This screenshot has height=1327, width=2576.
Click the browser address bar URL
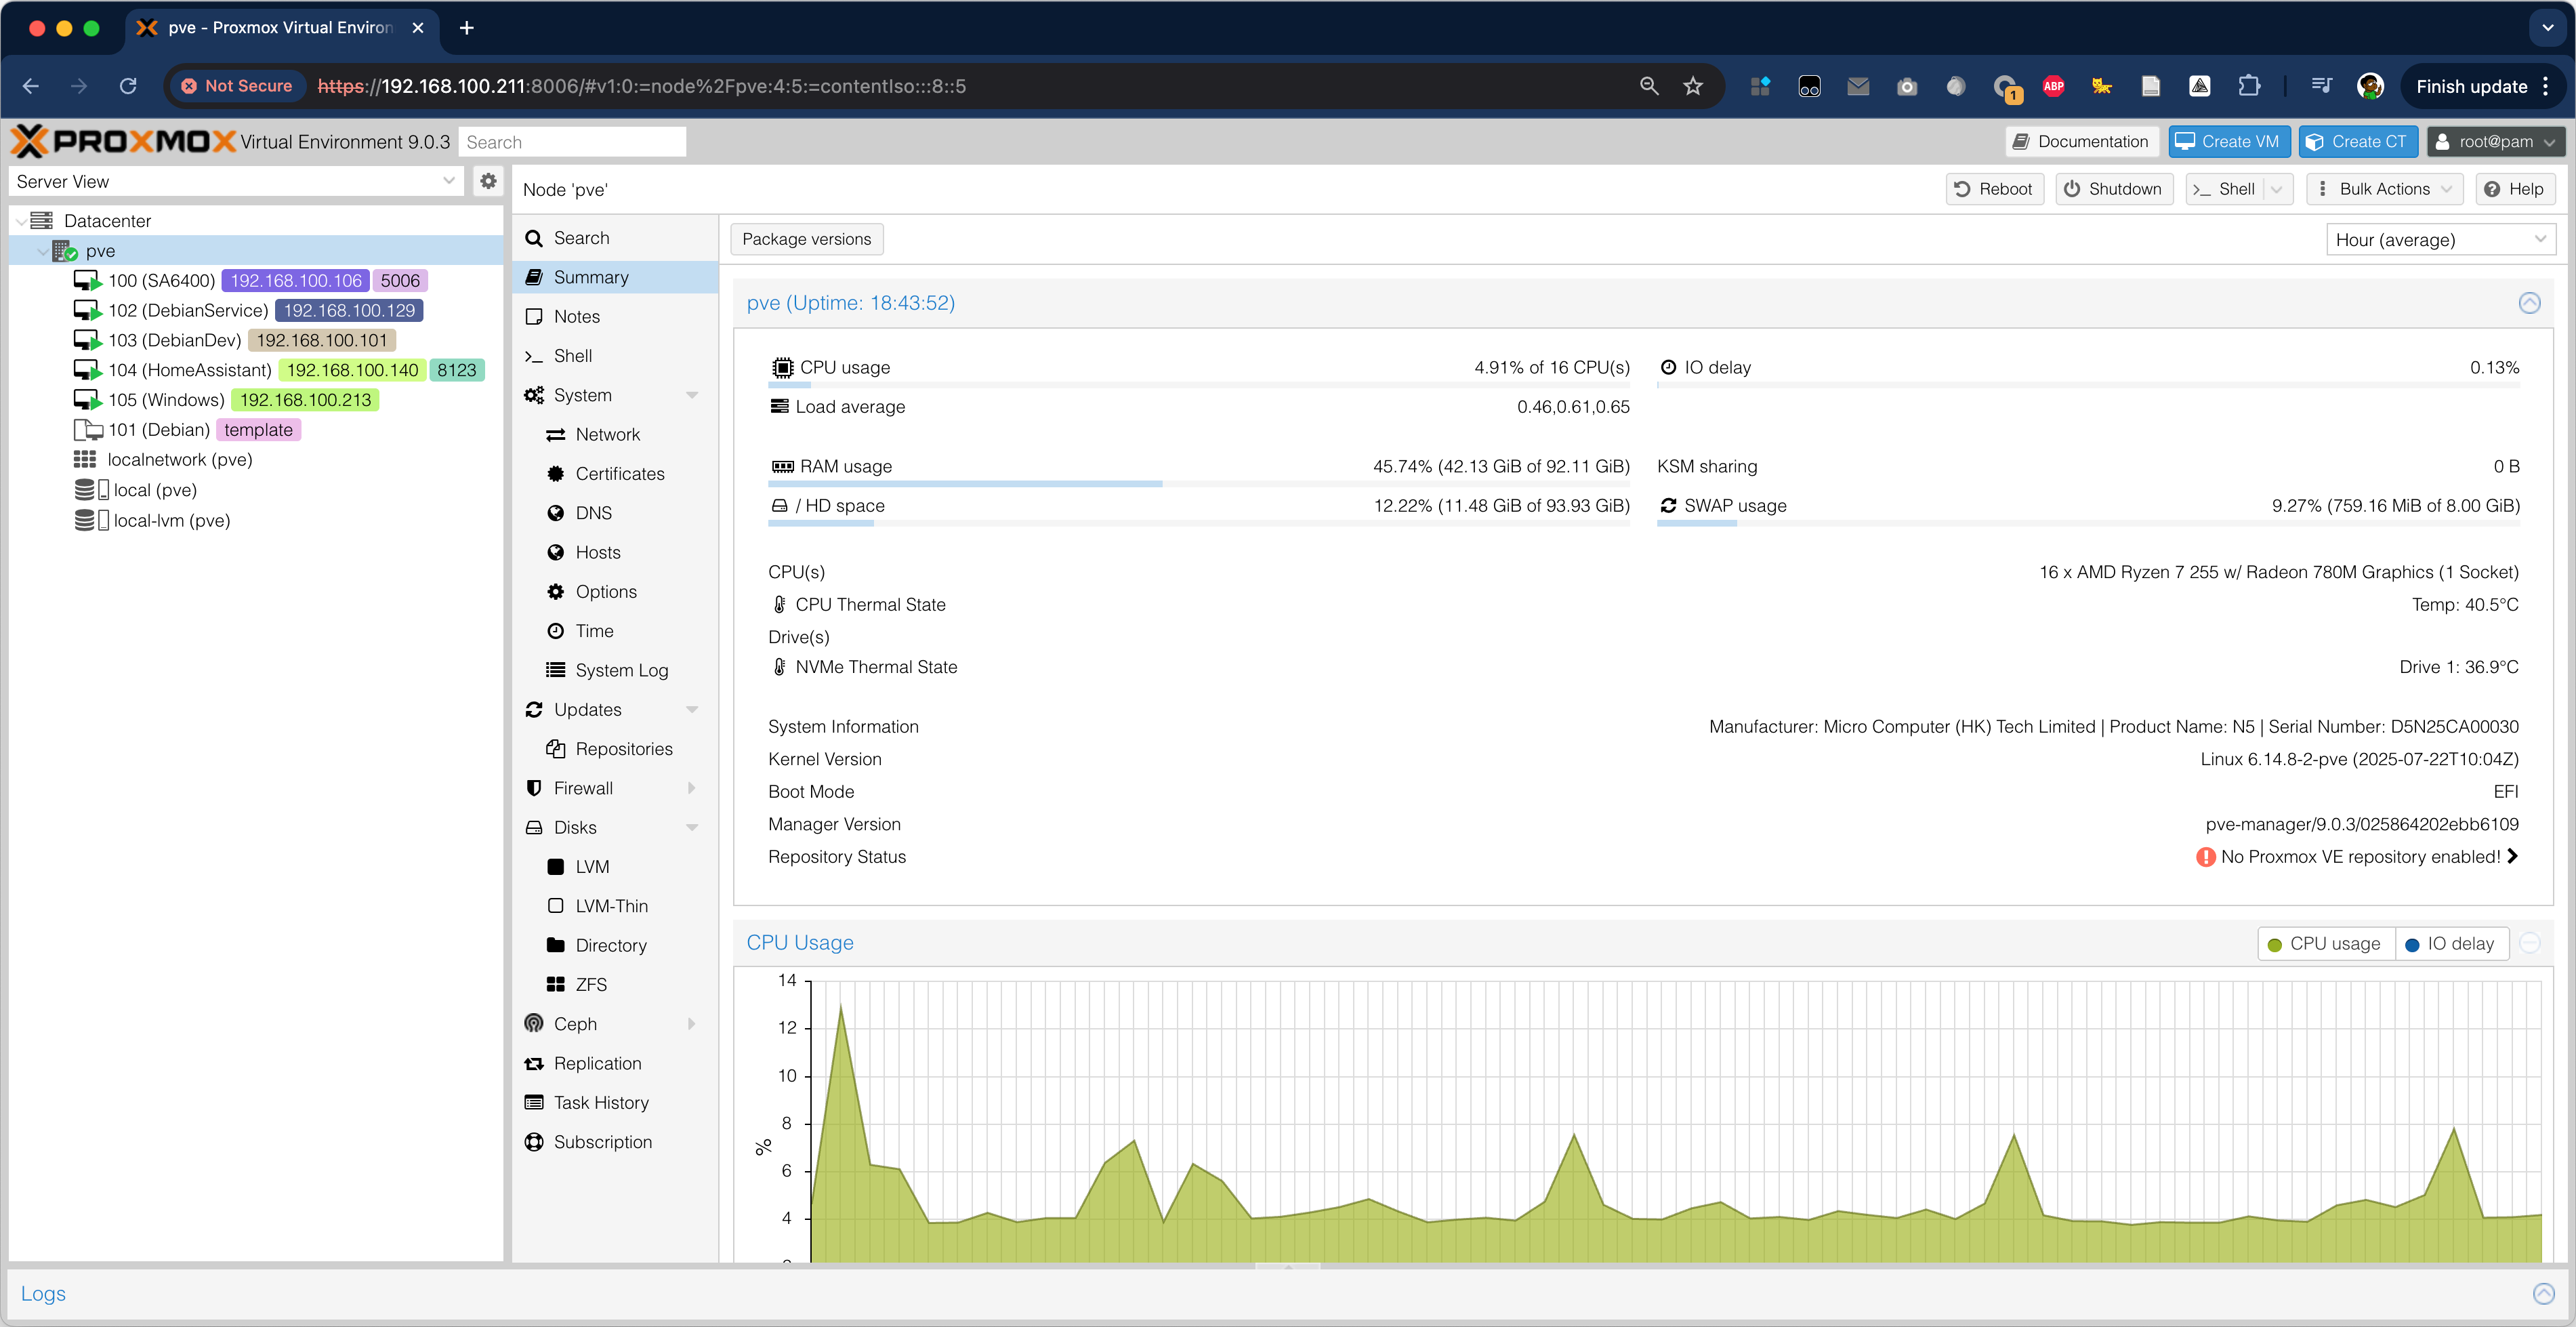641,86
